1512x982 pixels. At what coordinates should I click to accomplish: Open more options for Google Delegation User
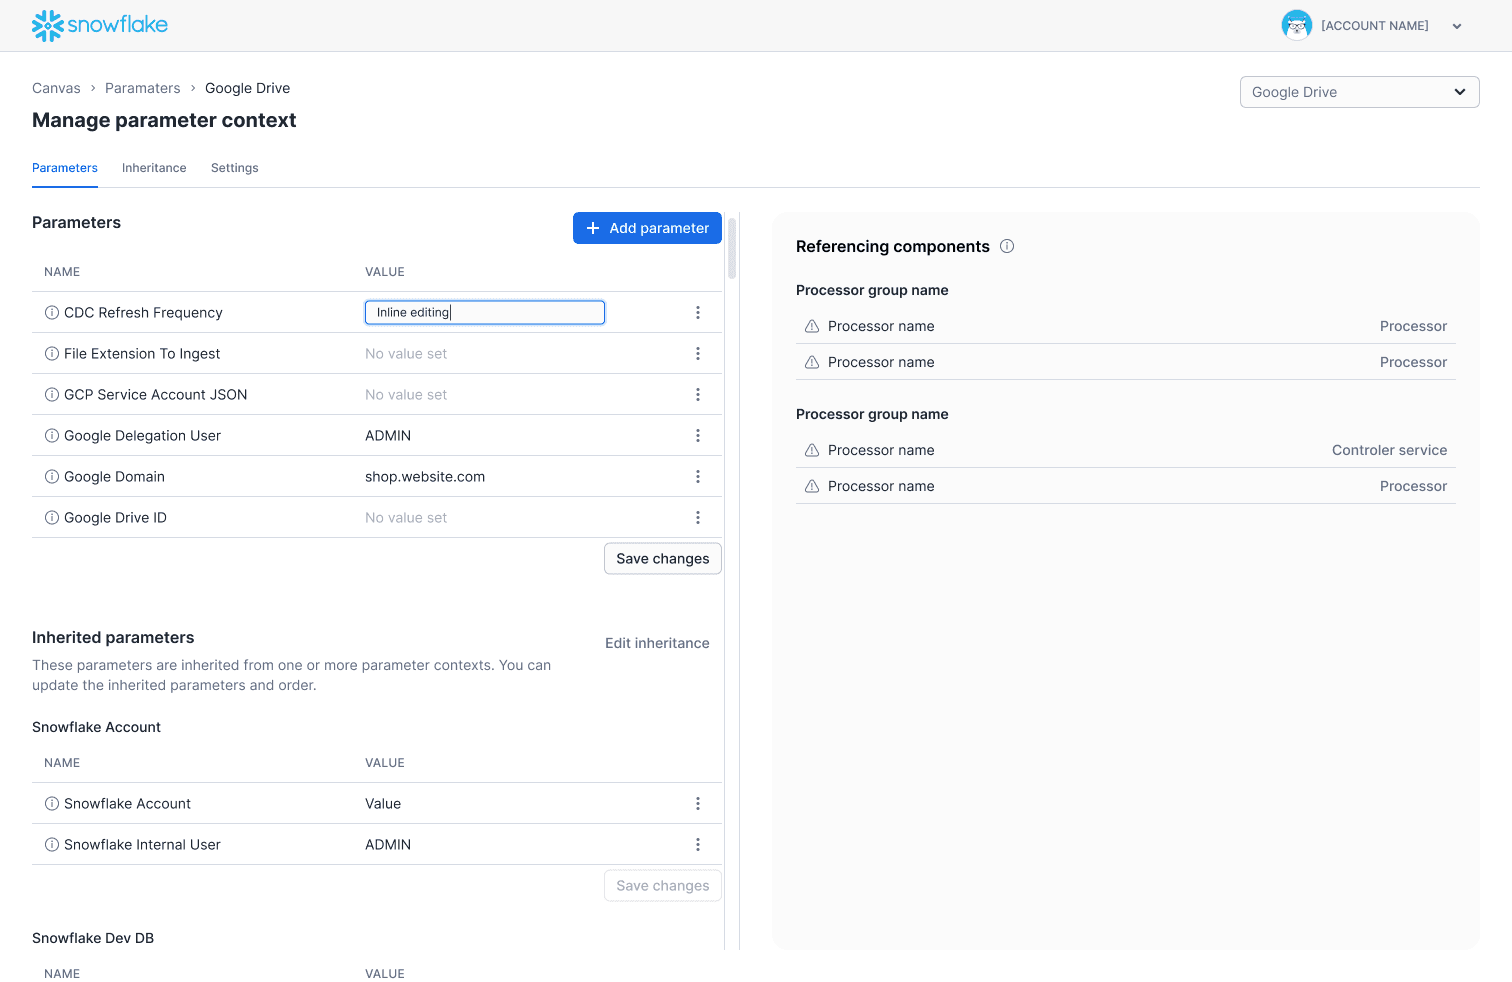(698, 436)
